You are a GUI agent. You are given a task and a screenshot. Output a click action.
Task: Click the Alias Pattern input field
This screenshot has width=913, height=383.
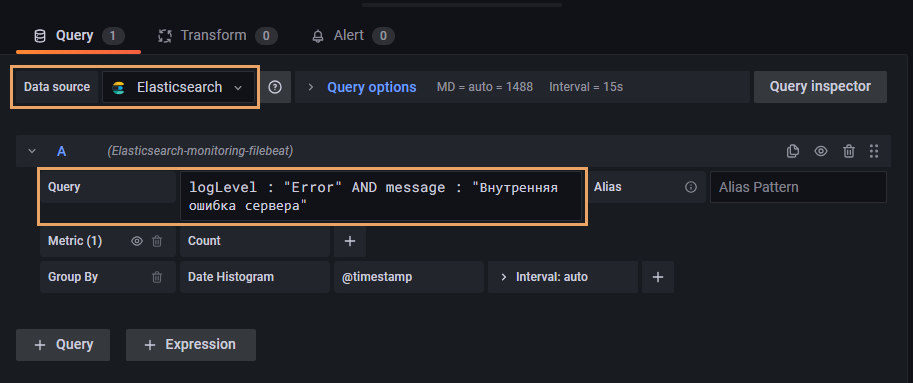(798, 187)
